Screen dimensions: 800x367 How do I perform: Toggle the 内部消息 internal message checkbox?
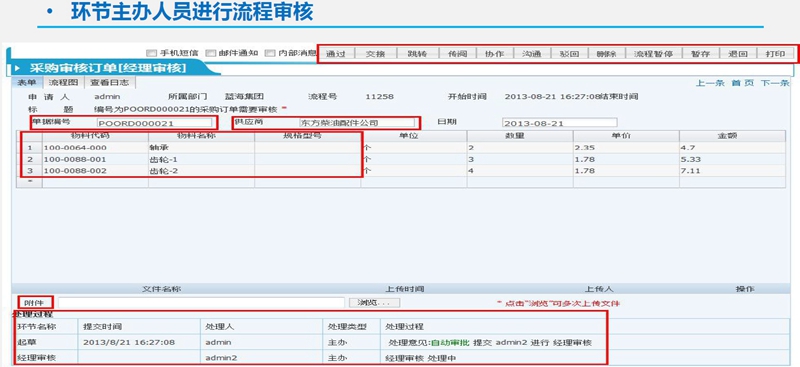pyautogui.click(x=270, y=53)
